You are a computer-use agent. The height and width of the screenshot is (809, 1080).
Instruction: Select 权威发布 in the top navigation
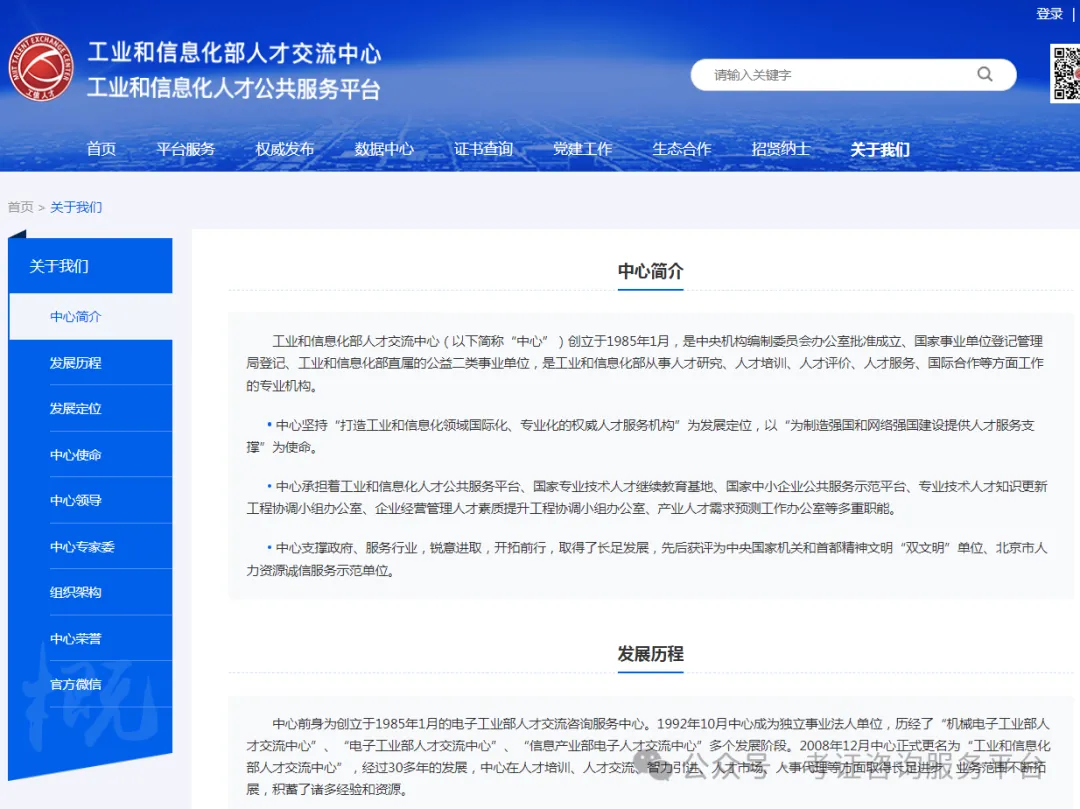click(x=285, y=149)
